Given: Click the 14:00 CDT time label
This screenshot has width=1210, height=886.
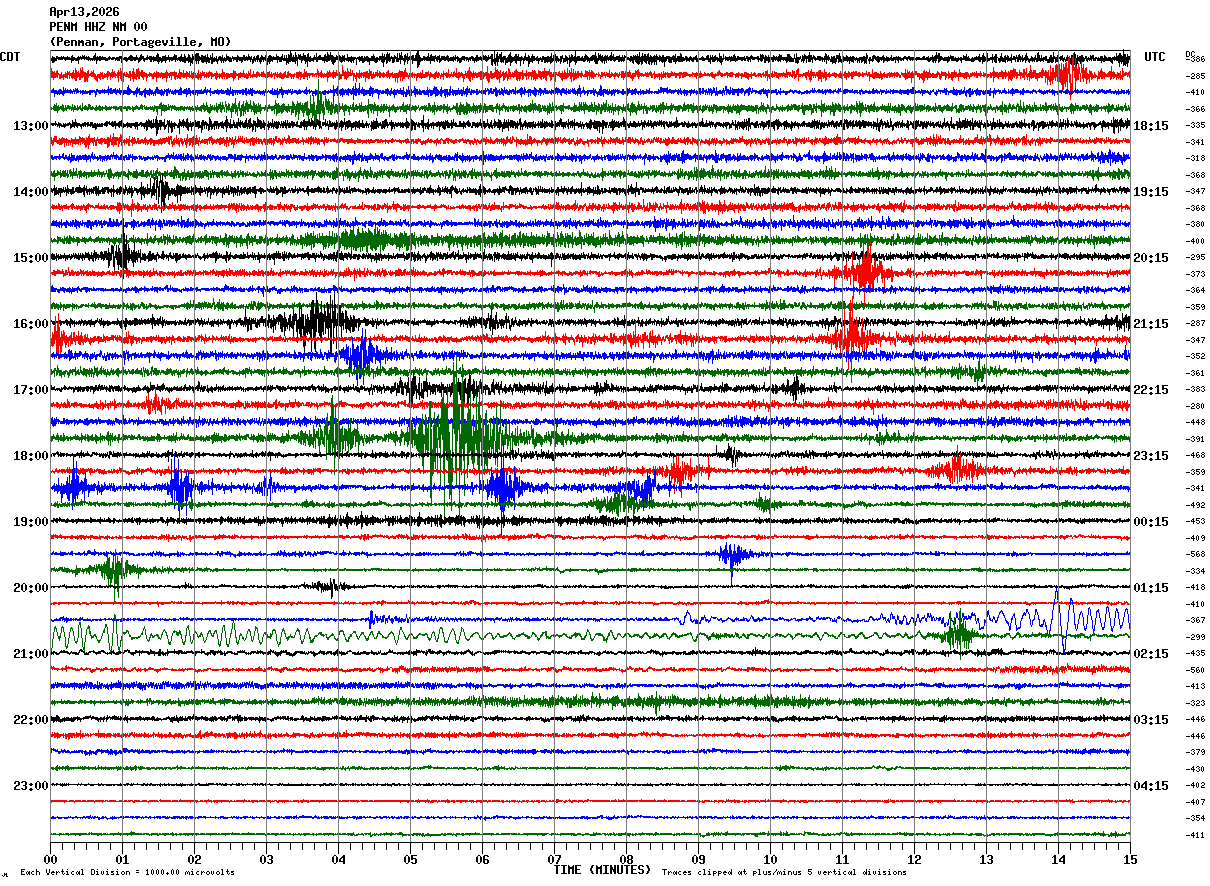Looking at the screenshot, I should (x=31, y=192).
